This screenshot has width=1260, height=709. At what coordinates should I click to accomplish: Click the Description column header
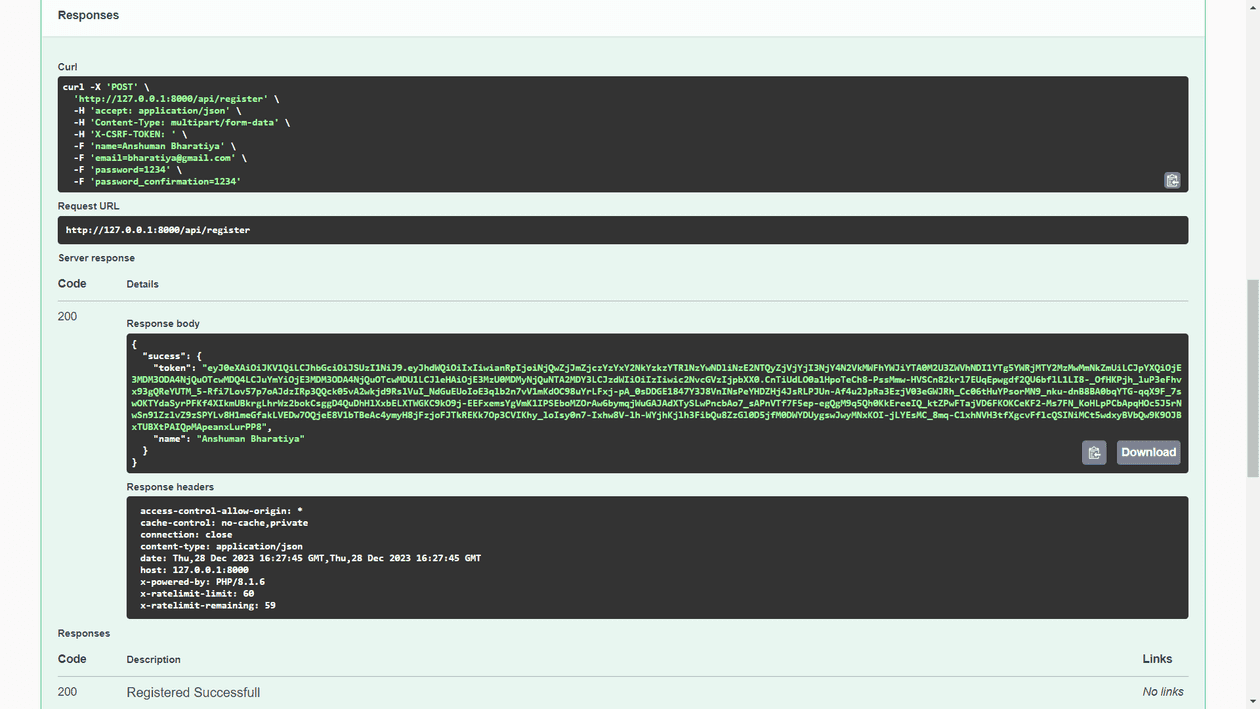tap(153, 659)
